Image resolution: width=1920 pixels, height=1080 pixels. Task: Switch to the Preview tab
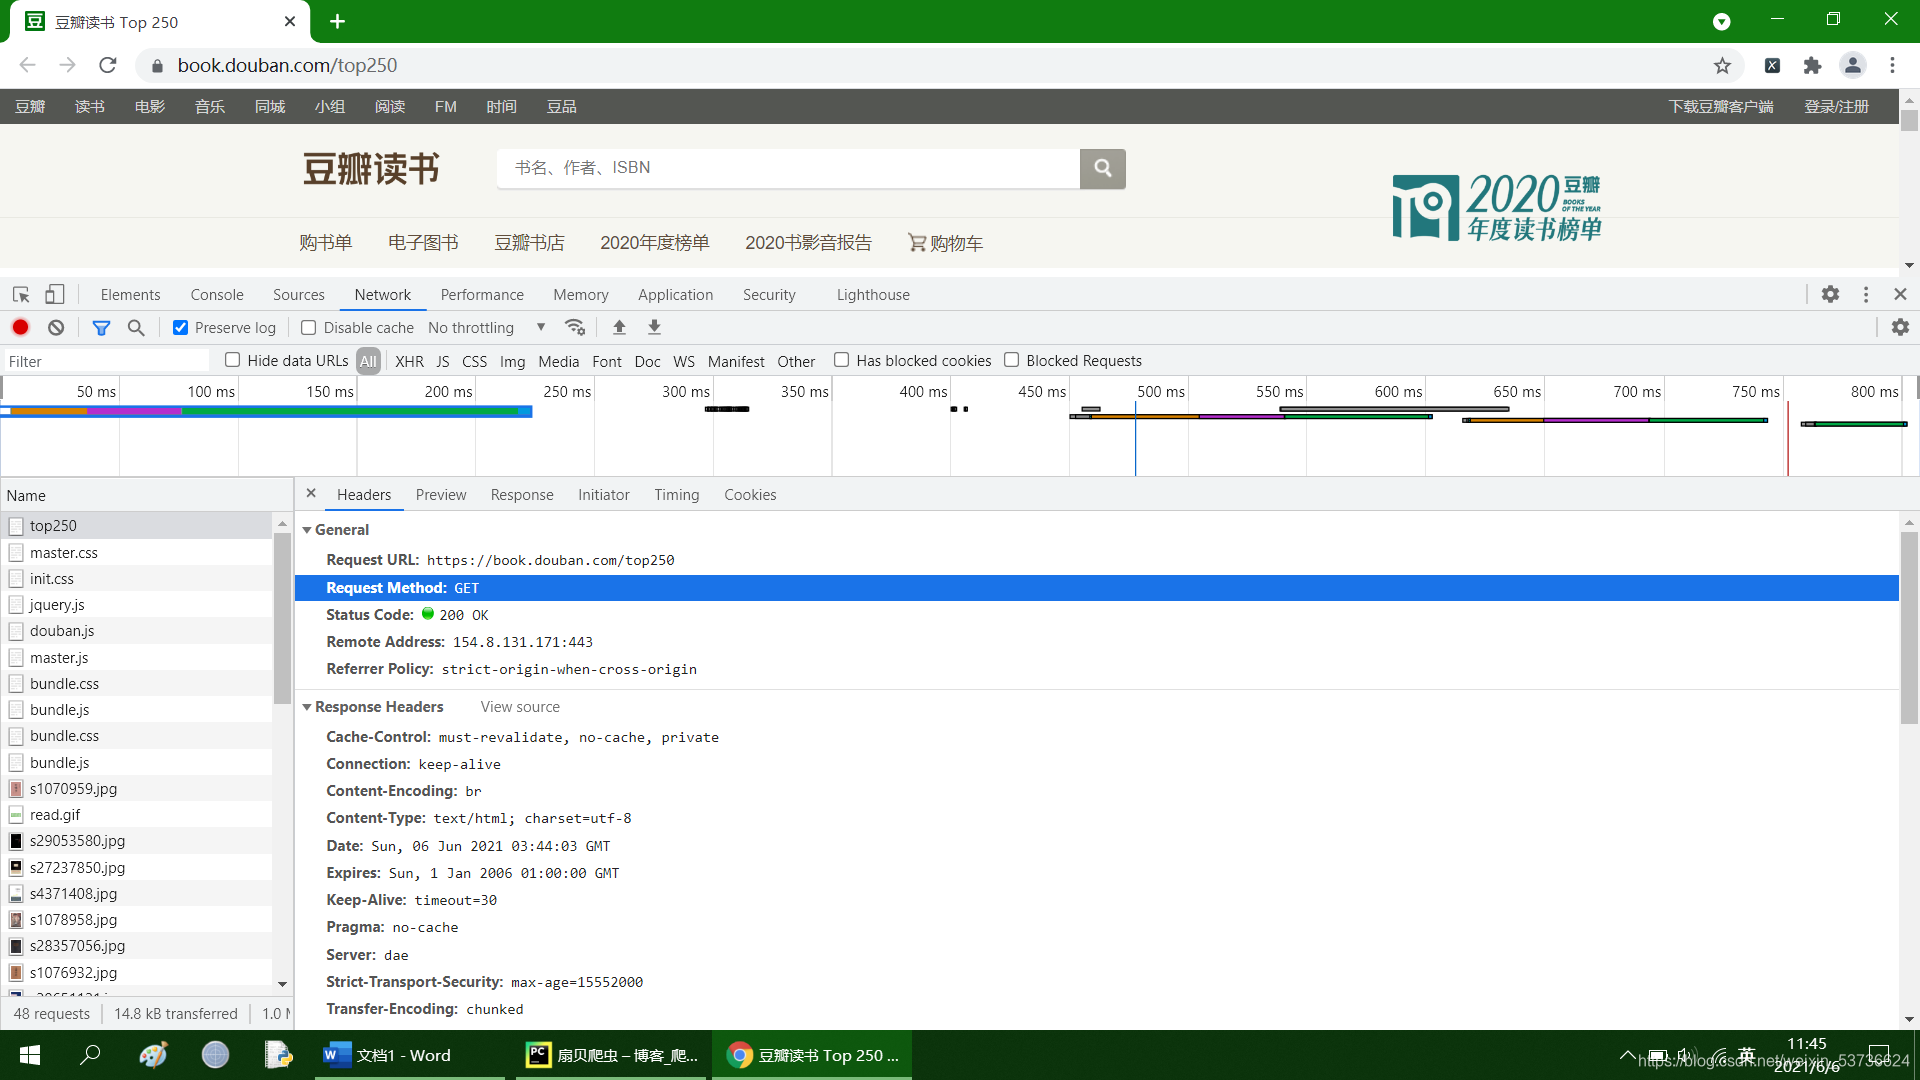tap(441, 494)
